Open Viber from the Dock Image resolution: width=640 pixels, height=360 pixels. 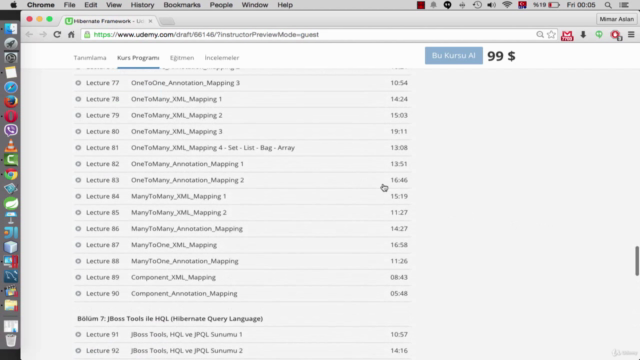click(x=11, y=130)
